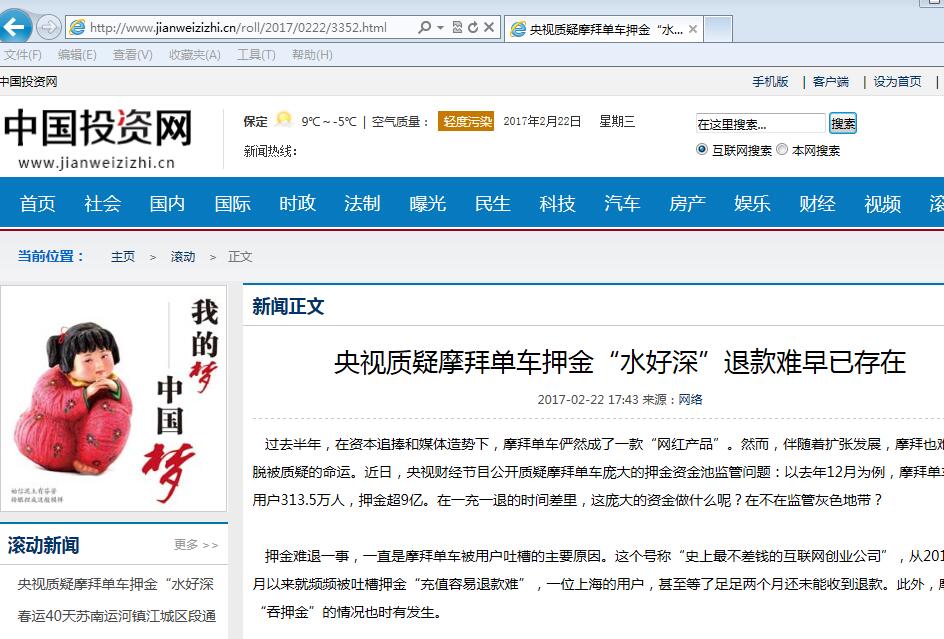Go forward with the browser Forward arrow
This screenshot has height=639, width=944.
[x=48, y=27]
